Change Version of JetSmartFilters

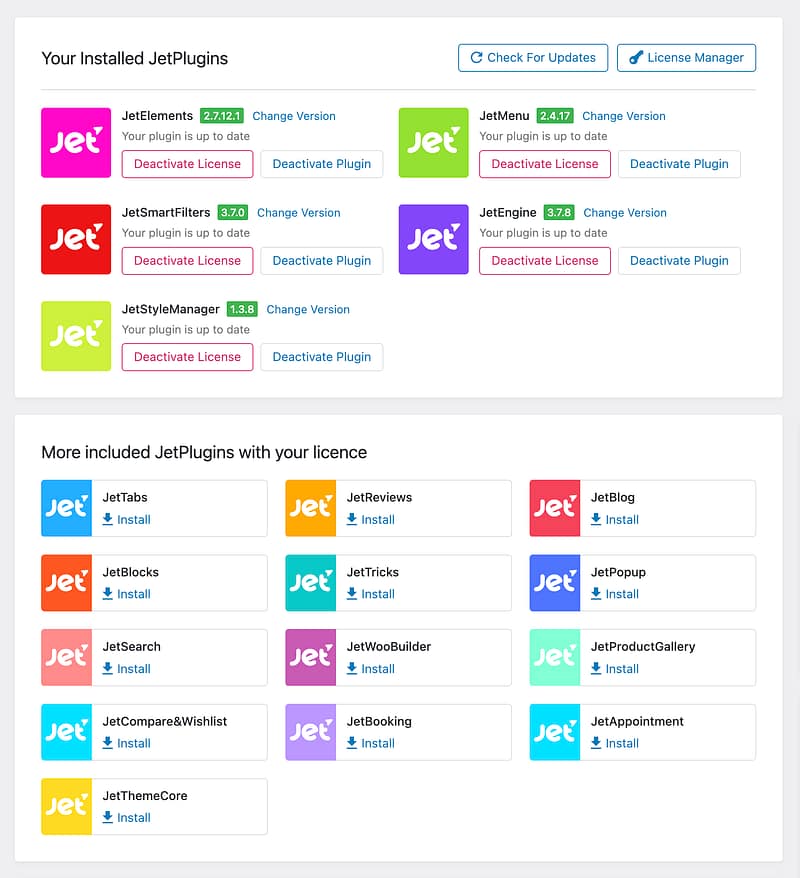[x=298, y=213]
